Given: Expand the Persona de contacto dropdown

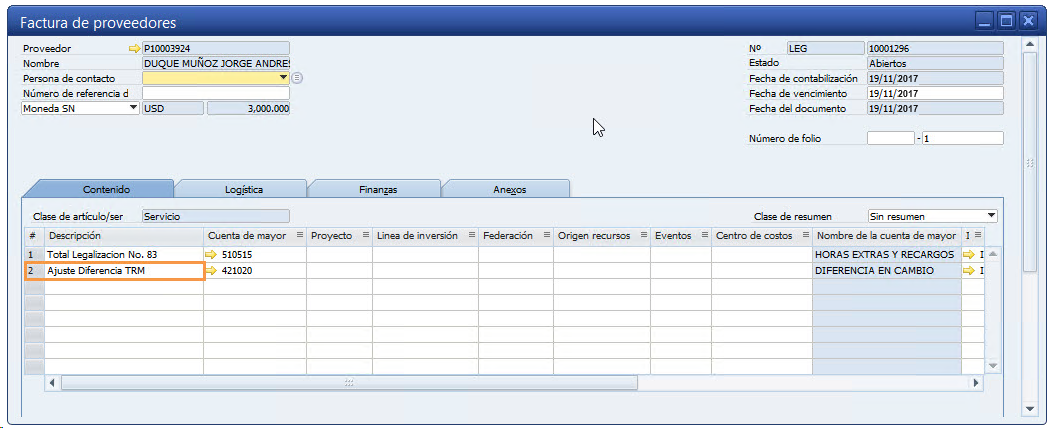Looking at the screenshot, I should (284, 78).
